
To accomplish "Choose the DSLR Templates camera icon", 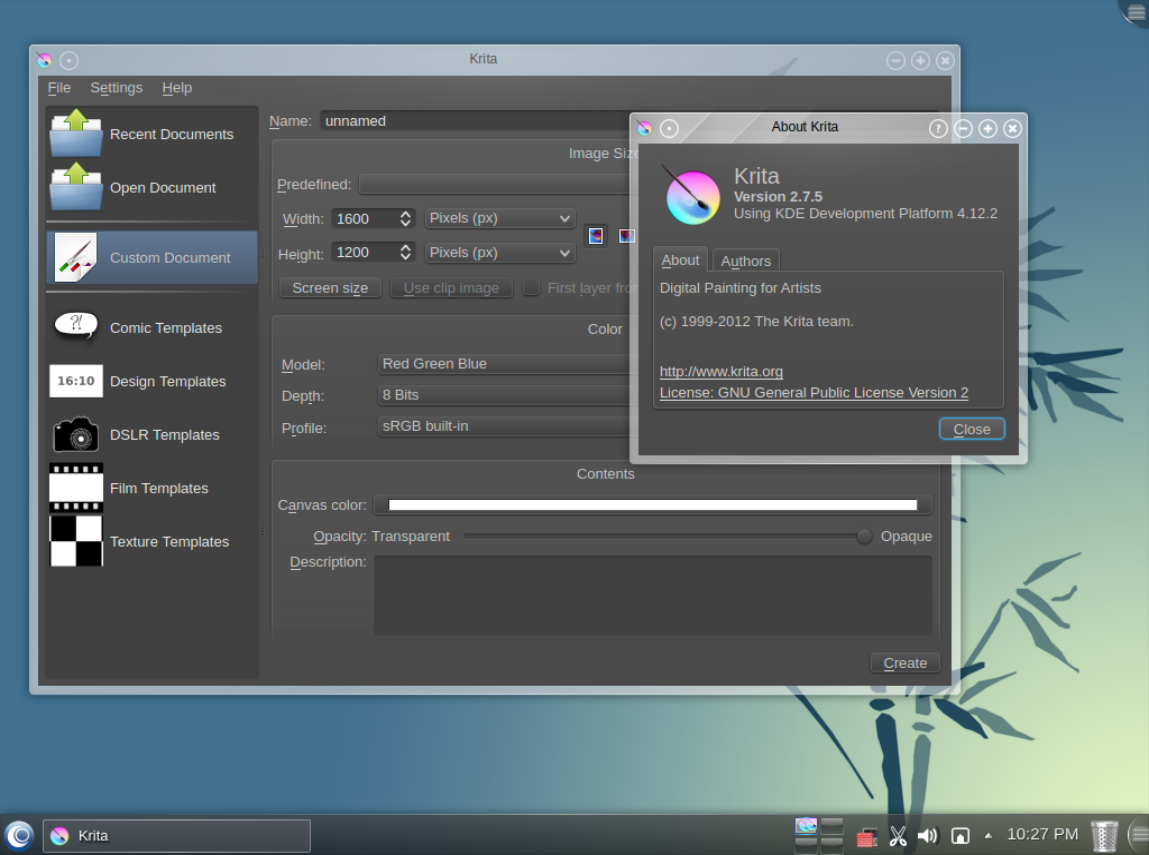I will [76, 435].
